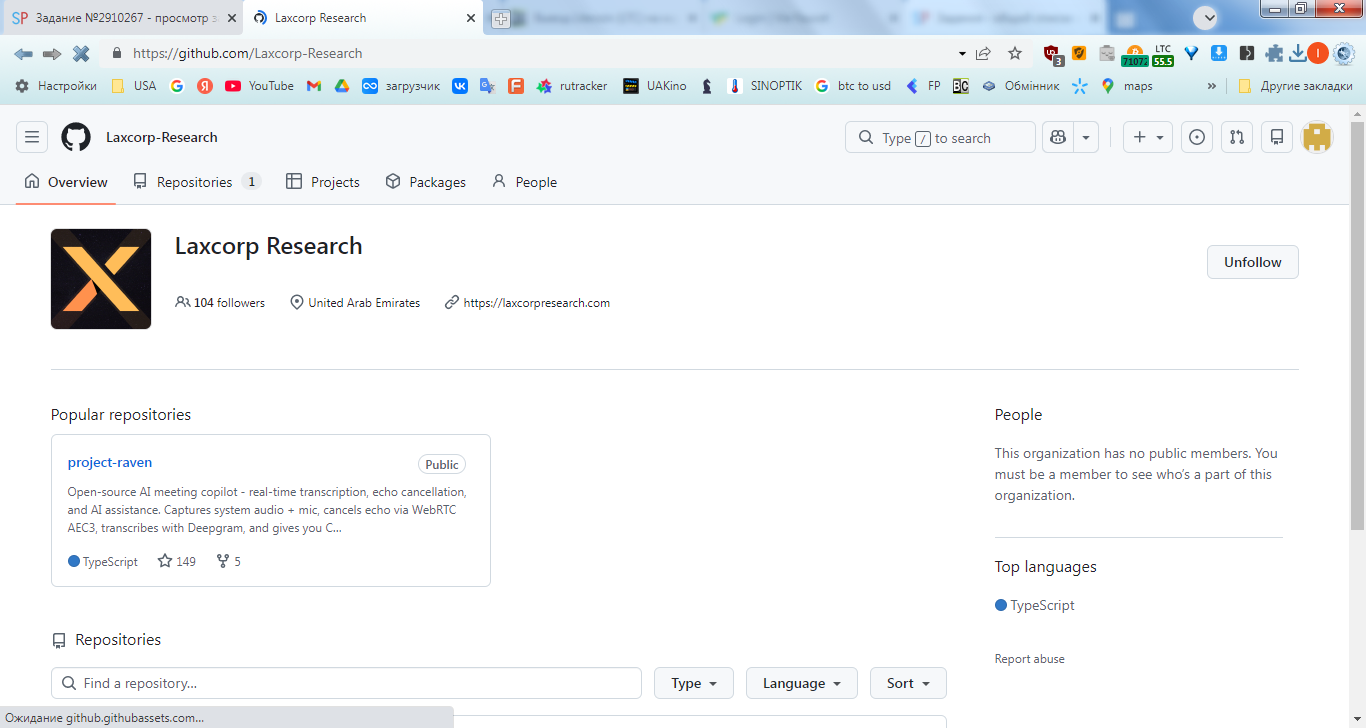Open the Create new plus dropdown
This screenshot has height=728, width=1366.
(x=1147, y=137)
